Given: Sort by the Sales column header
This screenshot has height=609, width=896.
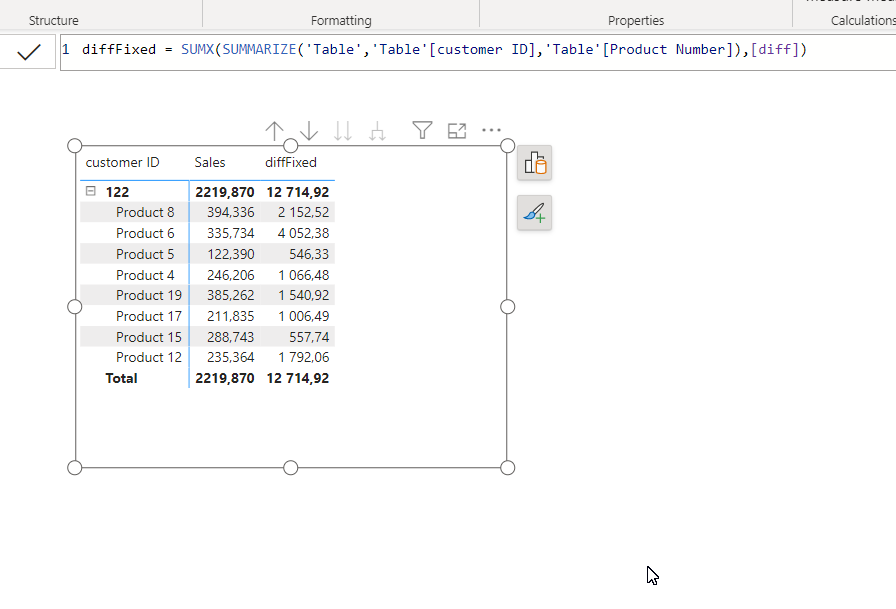Looking at the screenshot, I should [x=210, y=162].
